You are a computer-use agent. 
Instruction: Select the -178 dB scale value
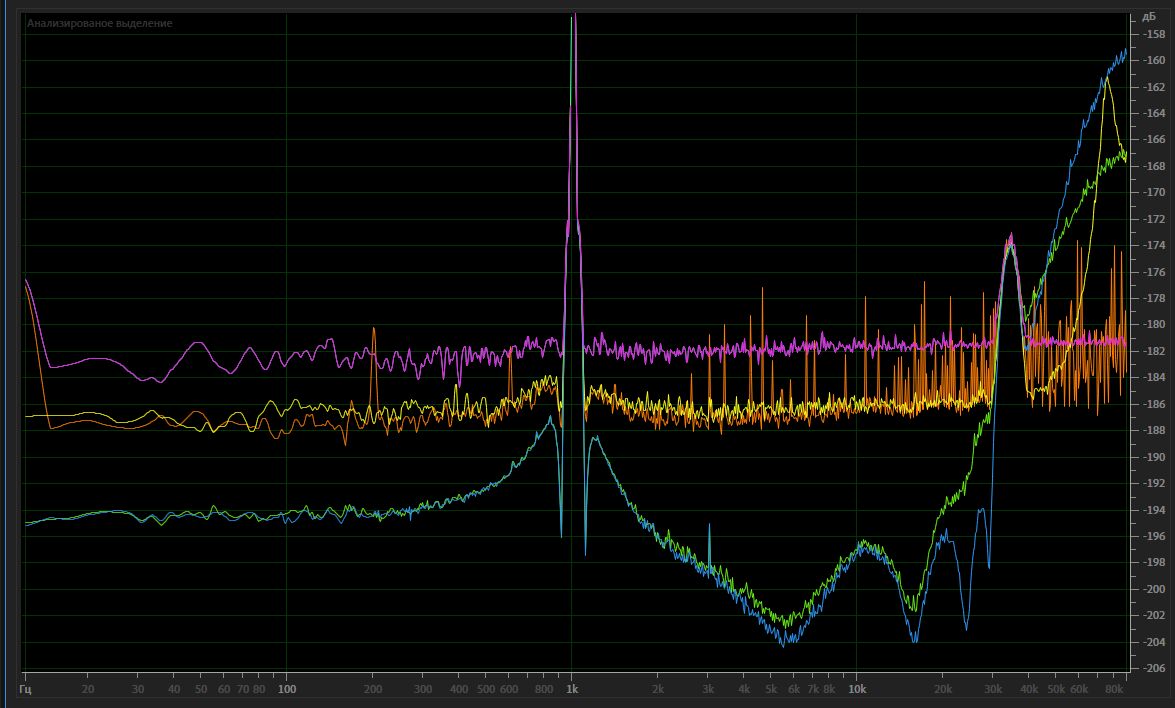pyautogui.click(x=1153, y=298)
